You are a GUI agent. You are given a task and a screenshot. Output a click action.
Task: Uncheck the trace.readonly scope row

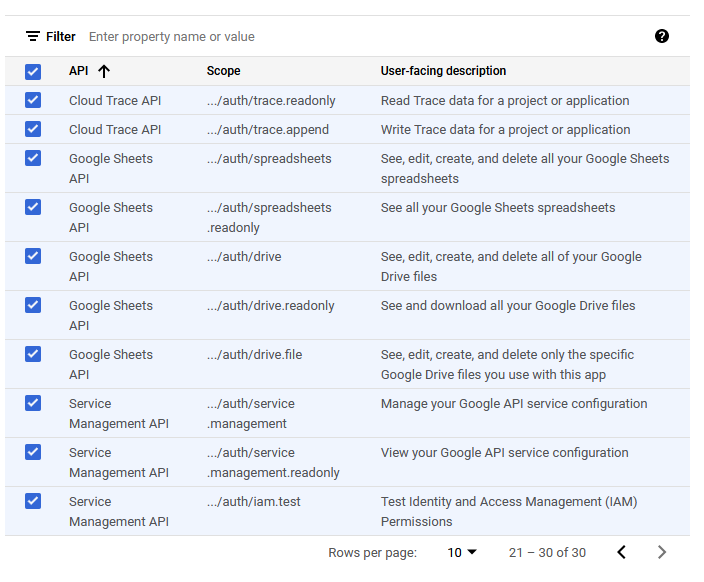pyautogui.click(x=33, y=100)
